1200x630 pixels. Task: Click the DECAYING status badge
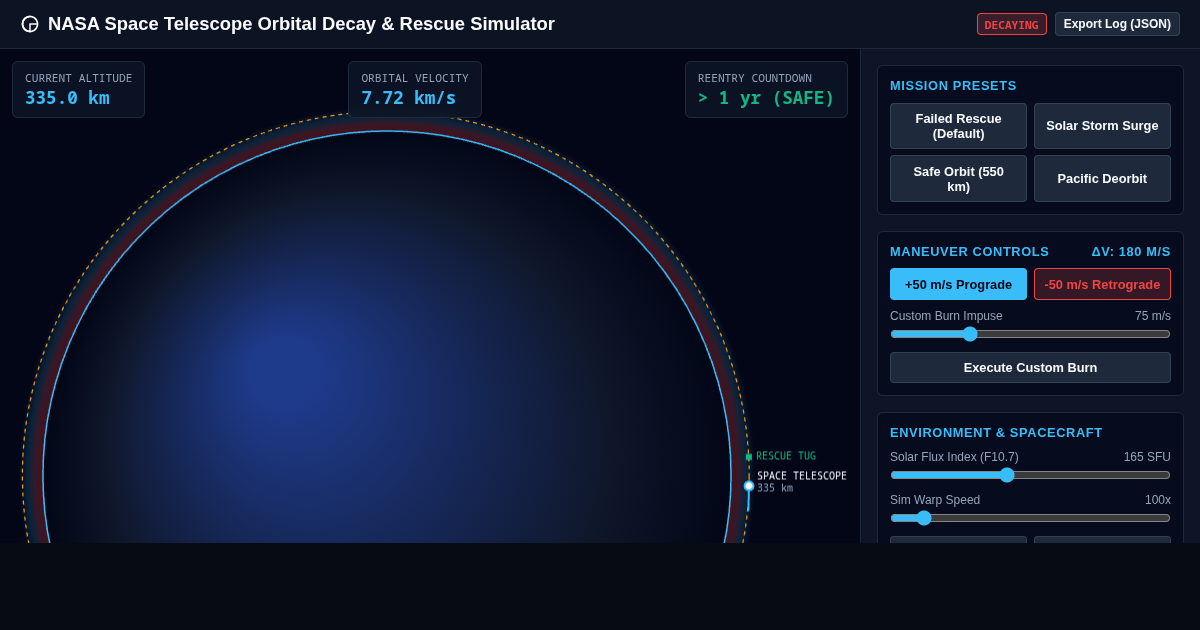1011,24
